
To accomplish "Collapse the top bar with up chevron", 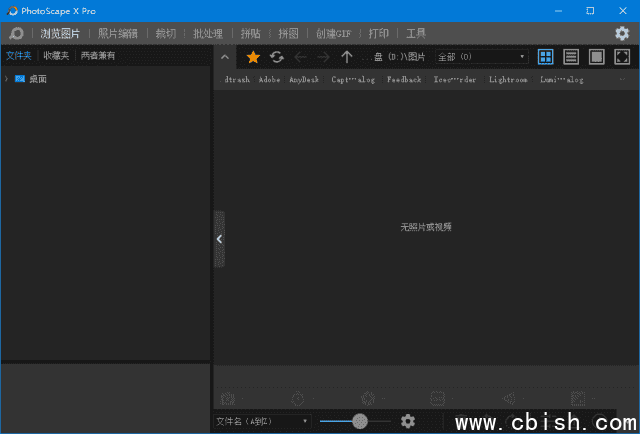I will click(225, 57).
